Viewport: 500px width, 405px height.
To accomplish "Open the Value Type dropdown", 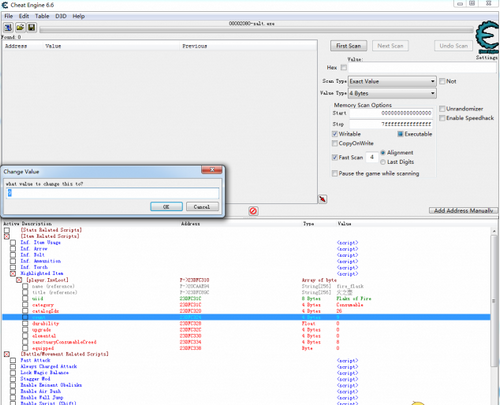I will pos(392,93).
